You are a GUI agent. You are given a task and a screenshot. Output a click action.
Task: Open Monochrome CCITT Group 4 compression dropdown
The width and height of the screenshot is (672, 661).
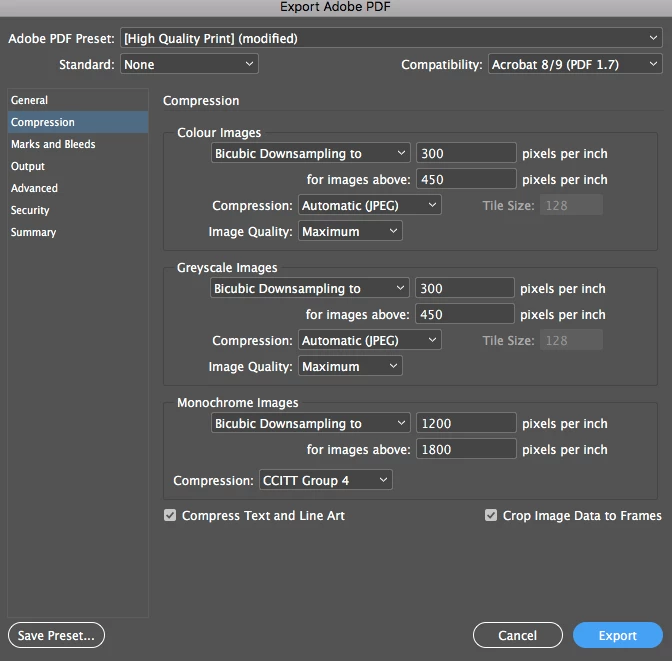point(326,480)
